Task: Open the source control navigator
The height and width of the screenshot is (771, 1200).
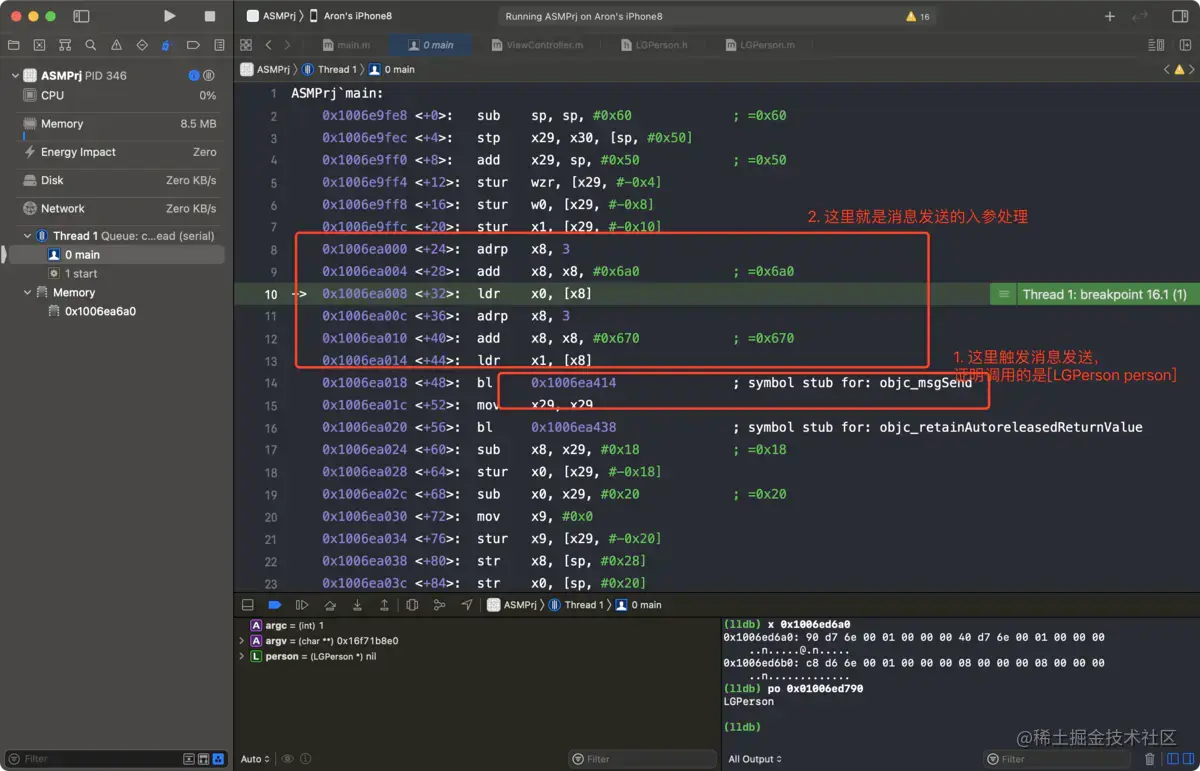Action: click(x=39, y=45)
